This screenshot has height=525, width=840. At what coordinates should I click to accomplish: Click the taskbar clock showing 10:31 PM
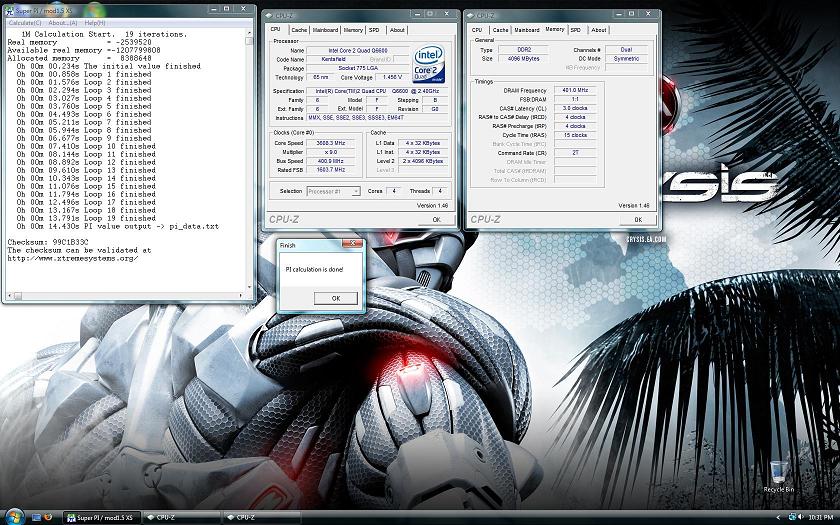820,518
